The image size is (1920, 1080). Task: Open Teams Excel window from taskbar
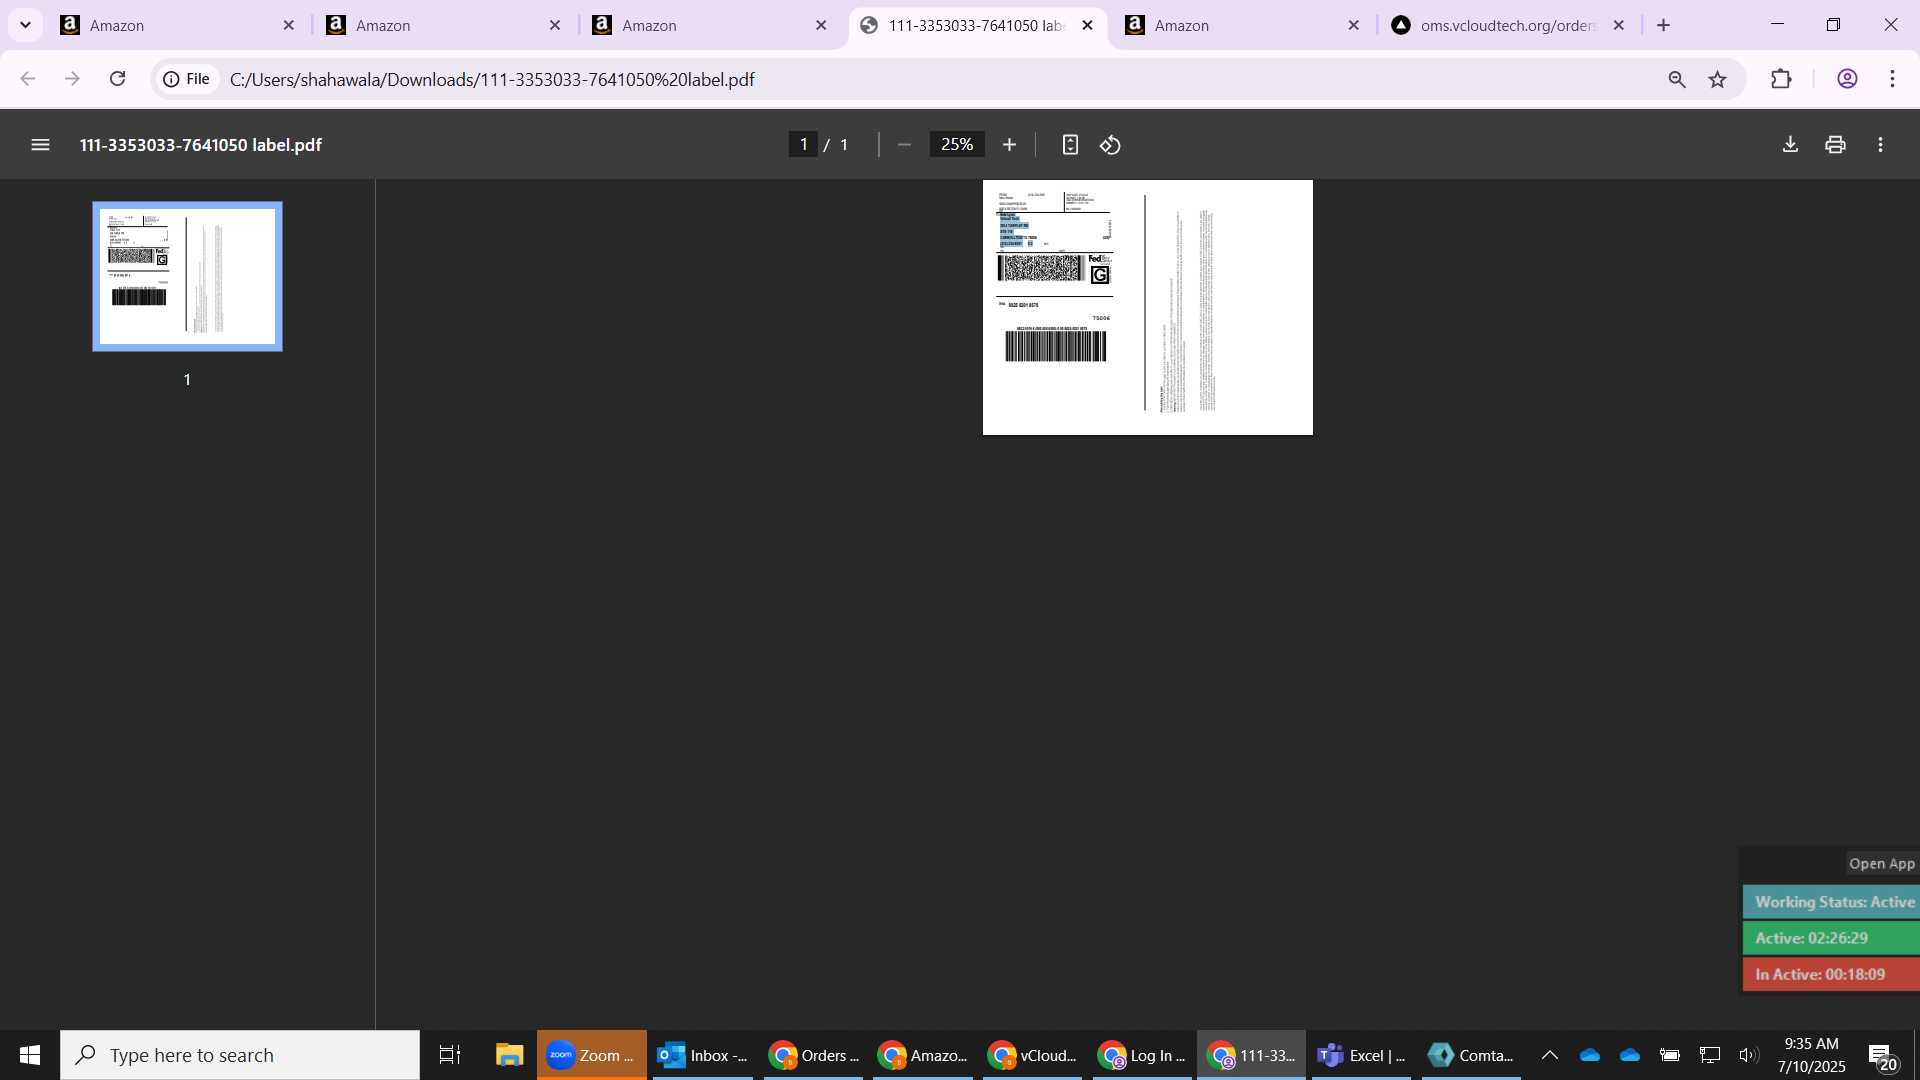tap(1361, 1055)
